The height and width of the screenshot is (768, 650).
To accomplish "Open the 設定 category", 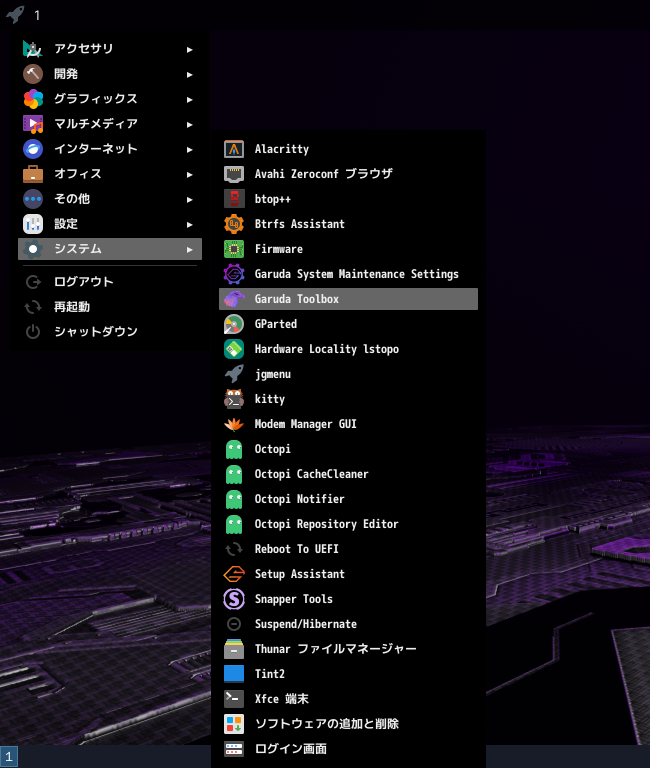I will coord(110,223).
